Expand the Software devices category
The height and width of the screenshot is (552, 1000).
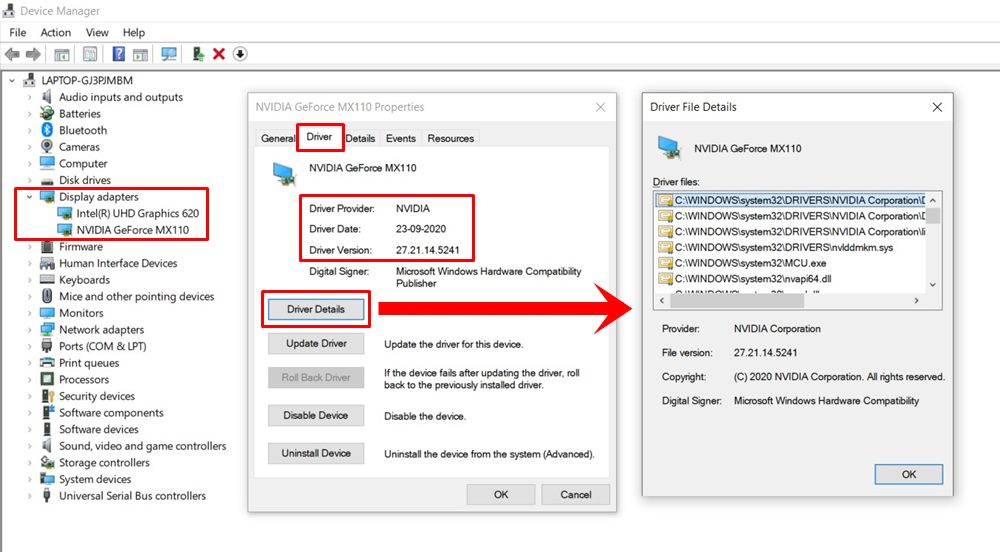click(x=29, y=429)
